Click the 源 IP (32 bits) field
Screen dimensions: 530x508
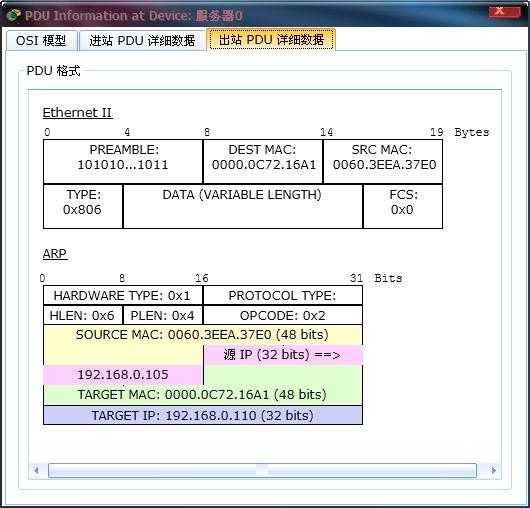(283, 355)
